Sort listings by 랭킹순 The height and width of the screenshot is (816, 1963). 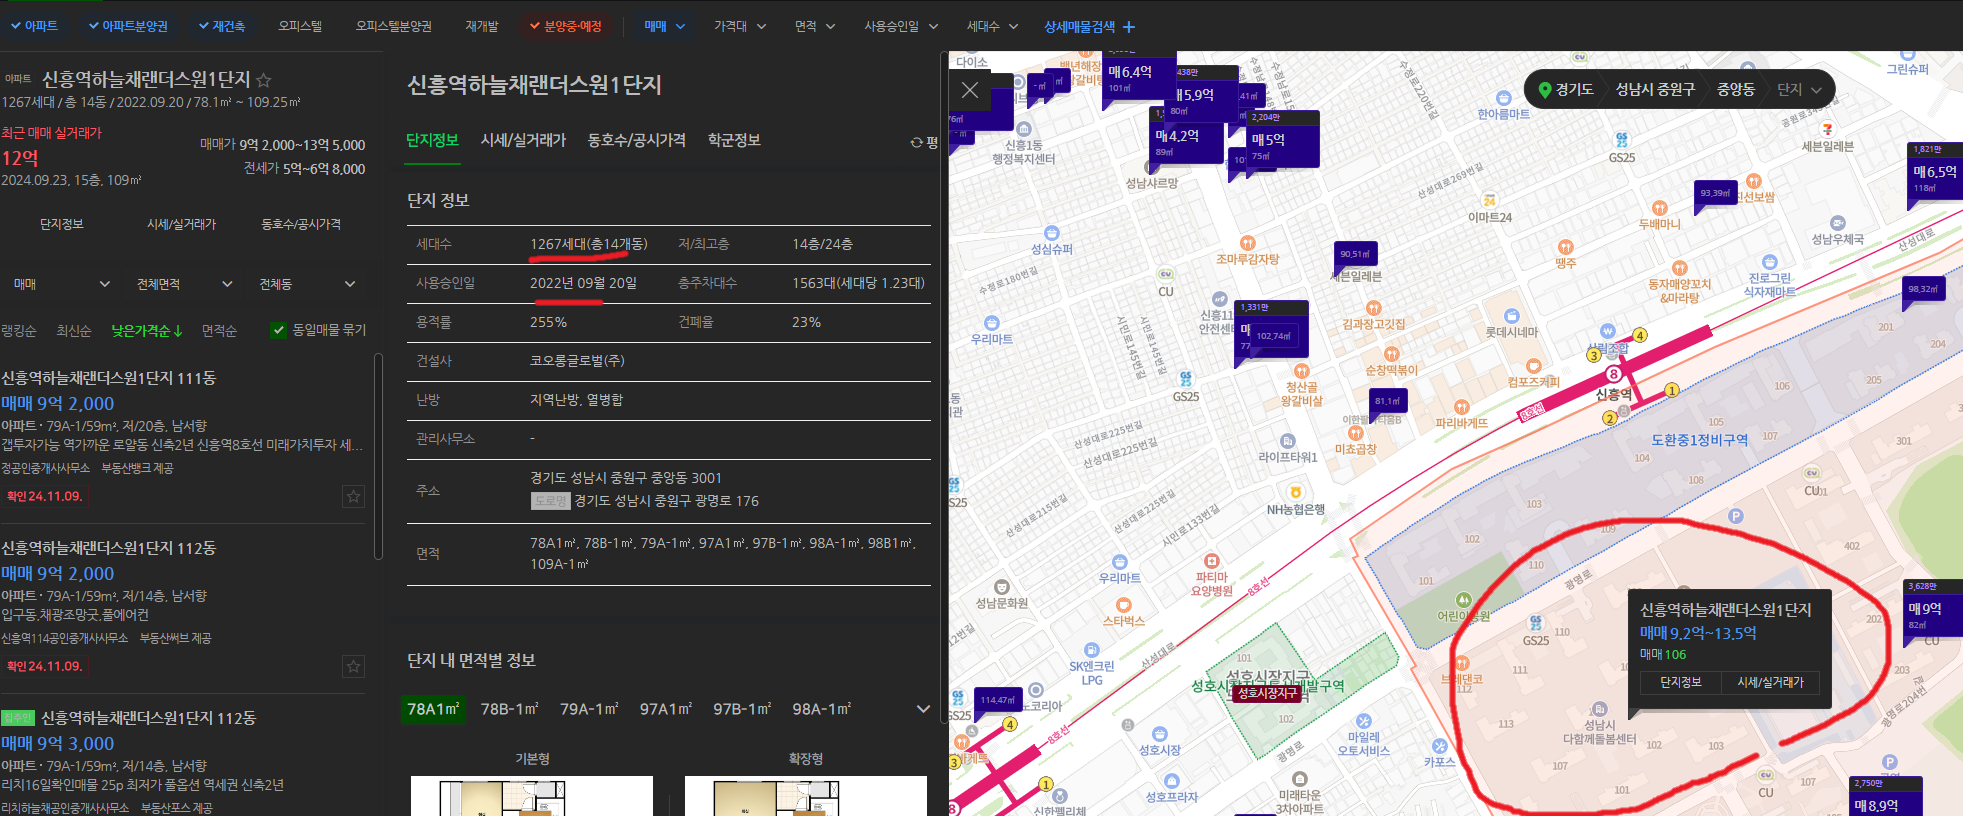click(19, 331)
